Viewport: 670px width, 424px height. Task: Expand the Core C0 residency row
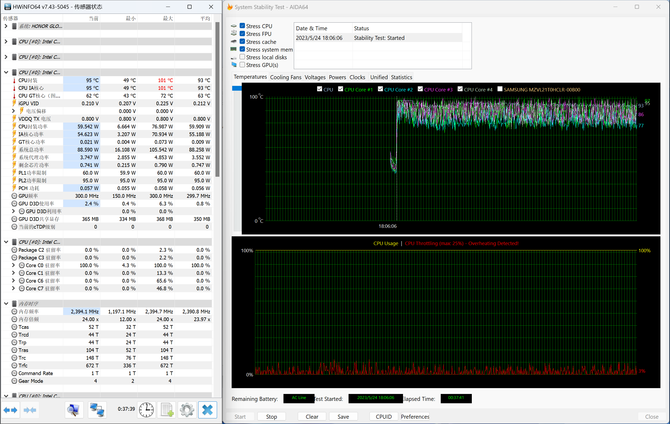(13, 265)
